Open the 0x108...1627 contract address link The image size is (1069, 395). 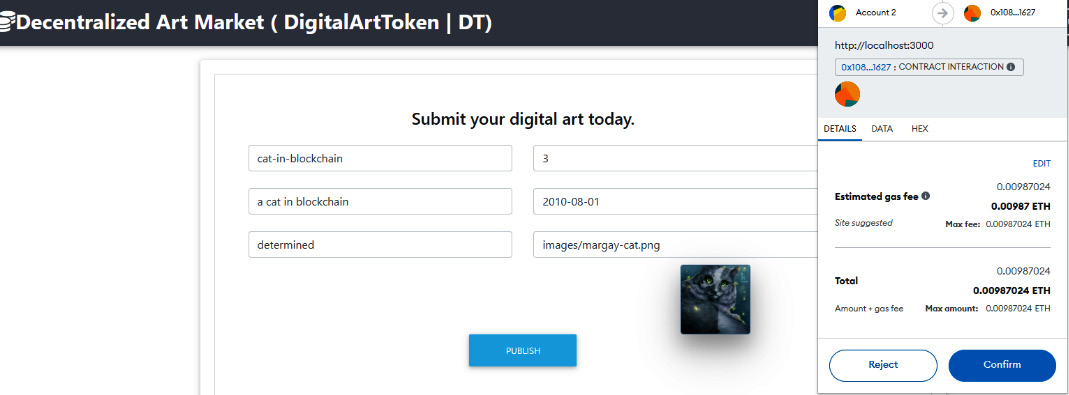(865, 68)
